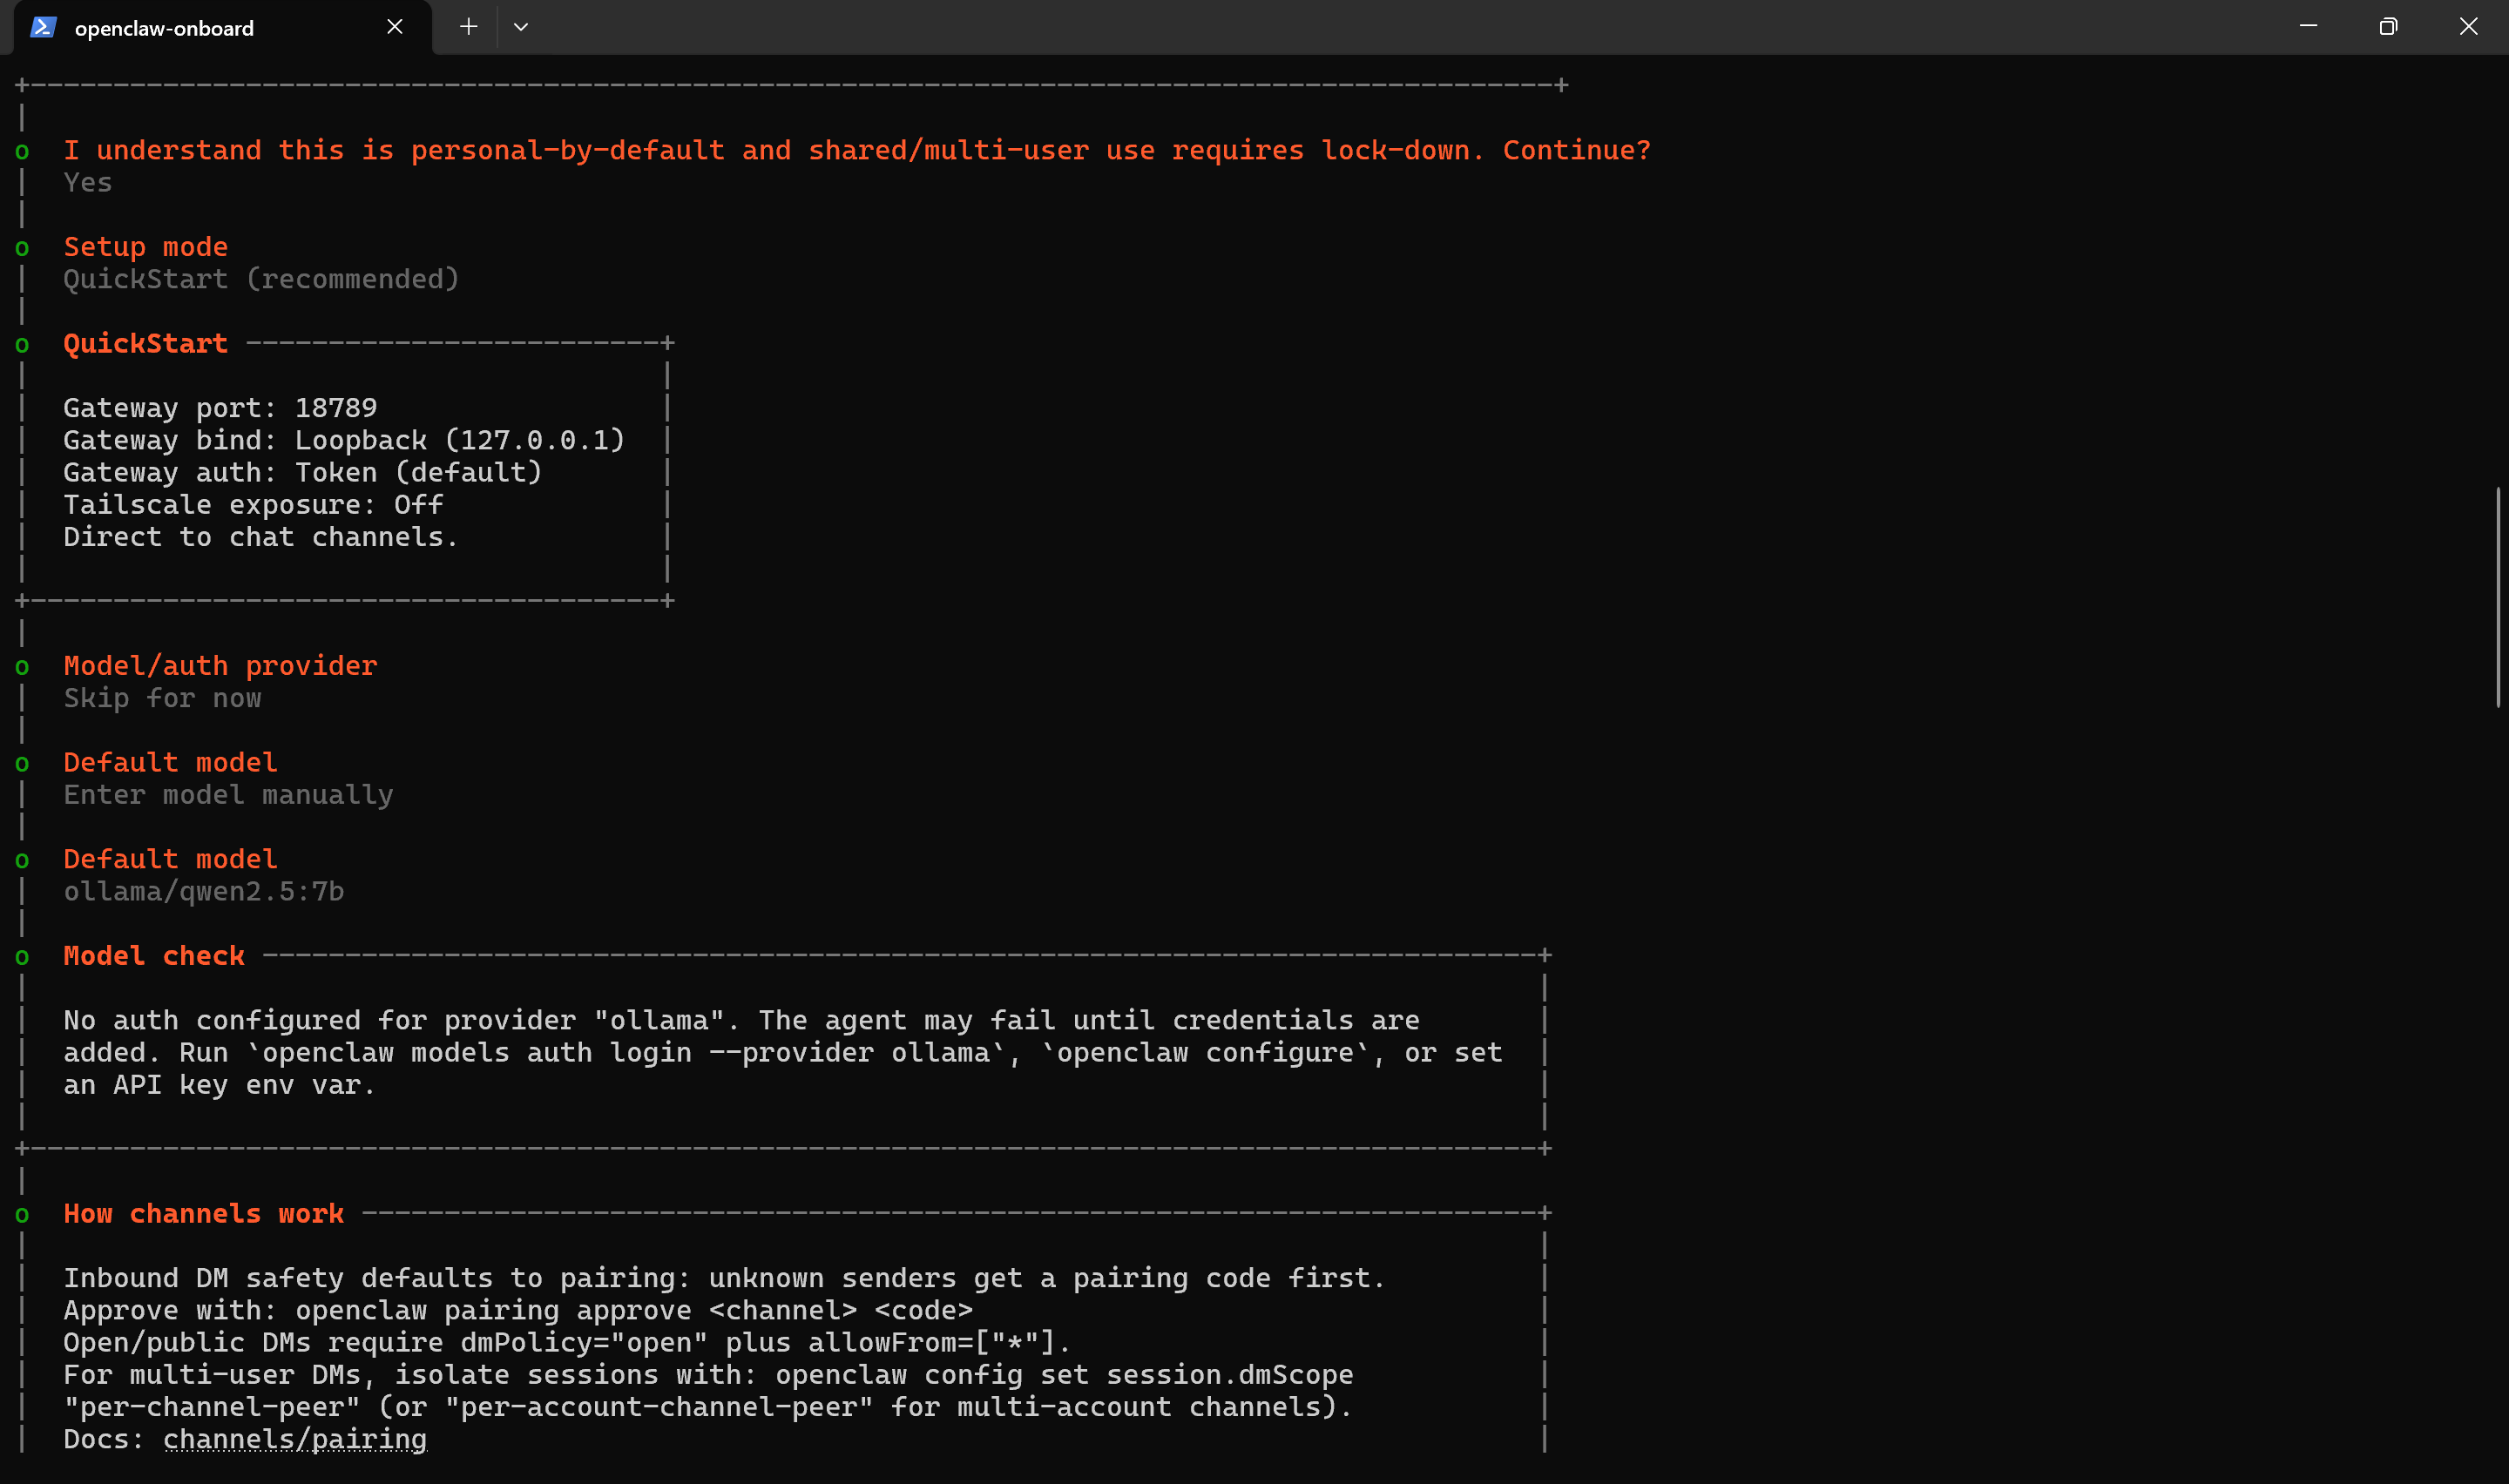
Task: Click the 'Setup mode' heading
Action: (x=146, y=247)
